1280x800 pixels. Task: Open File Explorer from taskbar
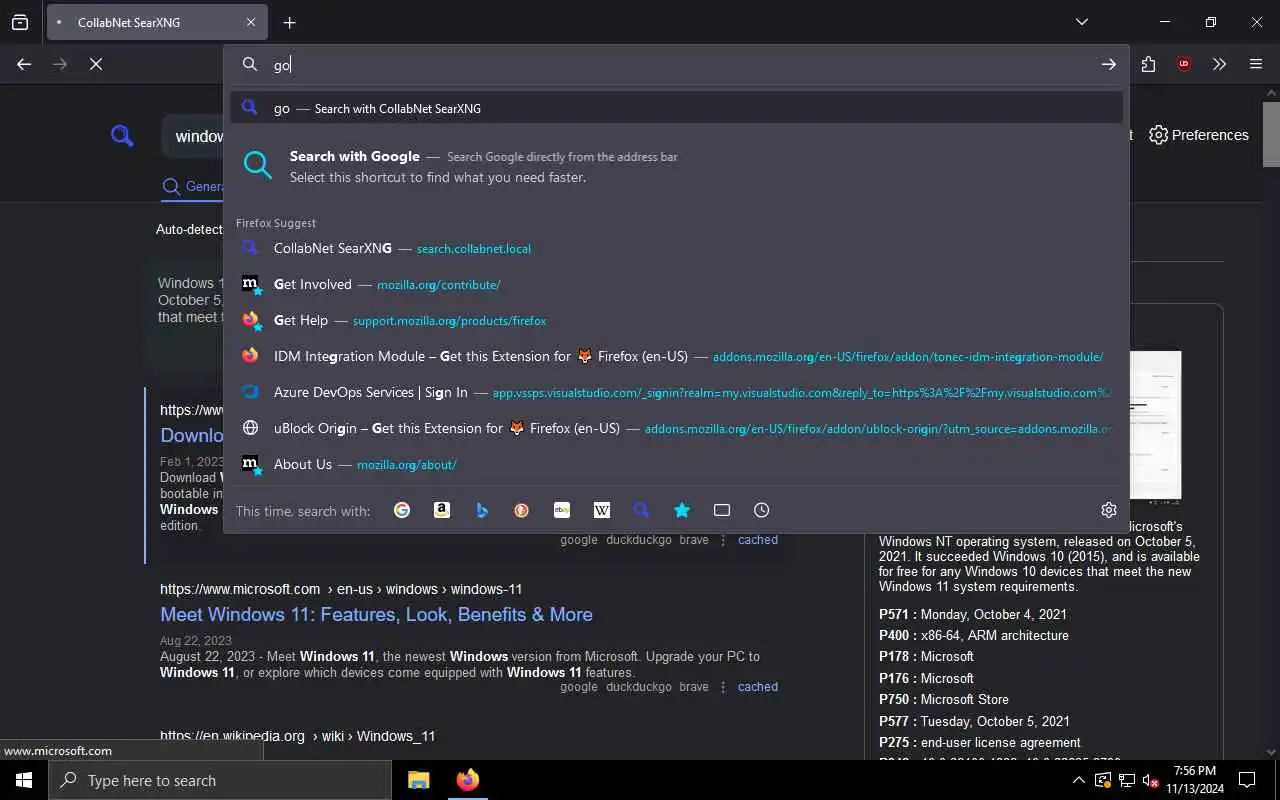pyautogui.click(x=419, y=780)
